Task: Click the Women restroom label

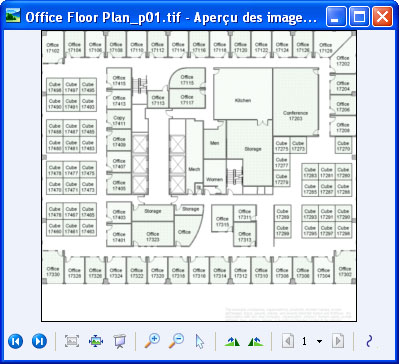Action: [x=214, y=179]
